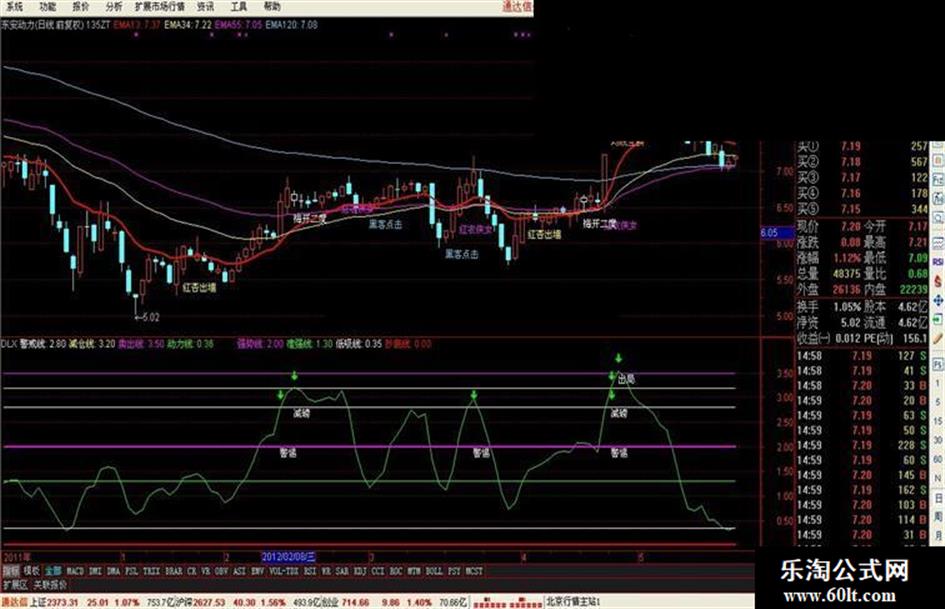
Task: Click the red dollar-sign sidebar icon
Action: pyautogui.click(x=938, y=281)
